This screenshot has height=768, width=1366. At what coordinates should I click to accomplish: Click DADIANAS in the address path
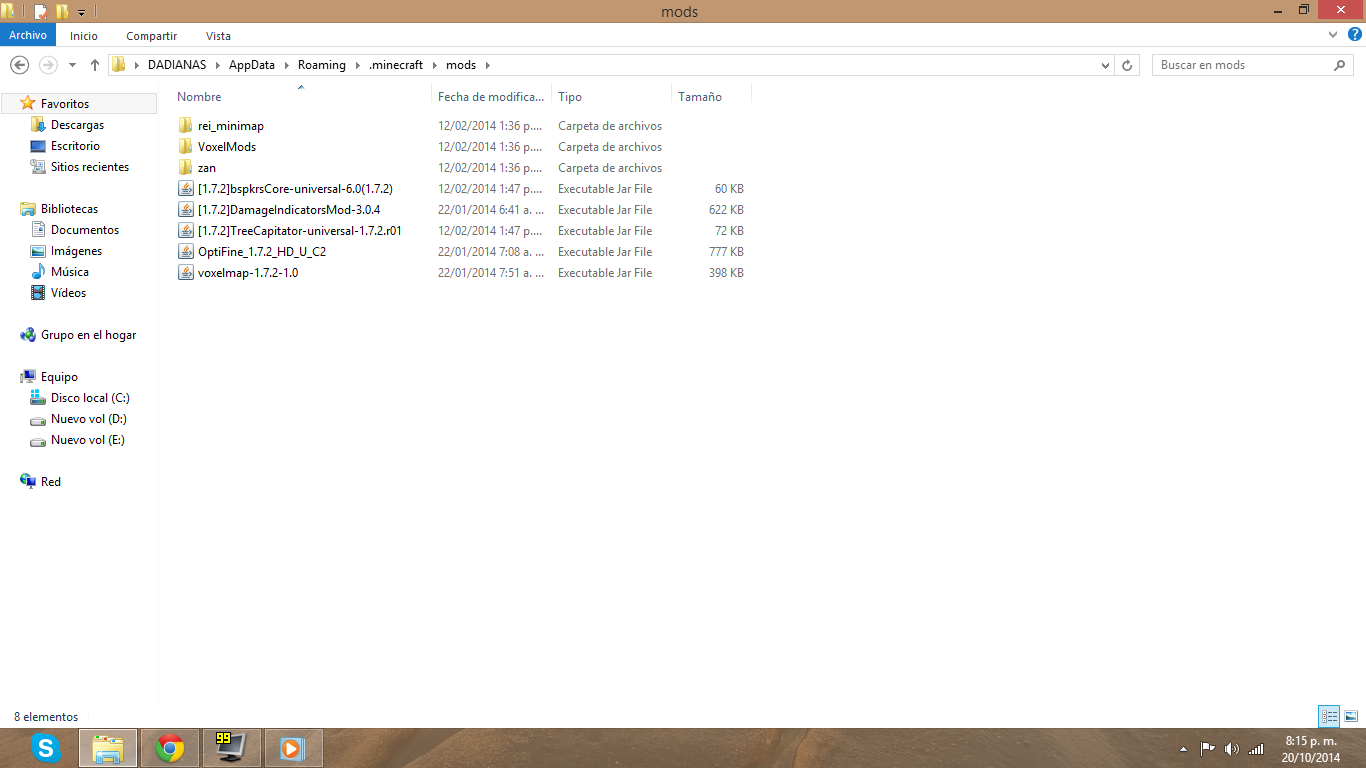[176, 65]
